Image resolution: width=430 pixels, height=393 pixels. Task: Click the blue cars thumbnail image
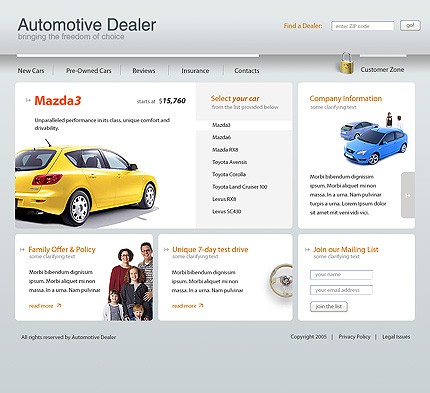click(x=374, y=138)
